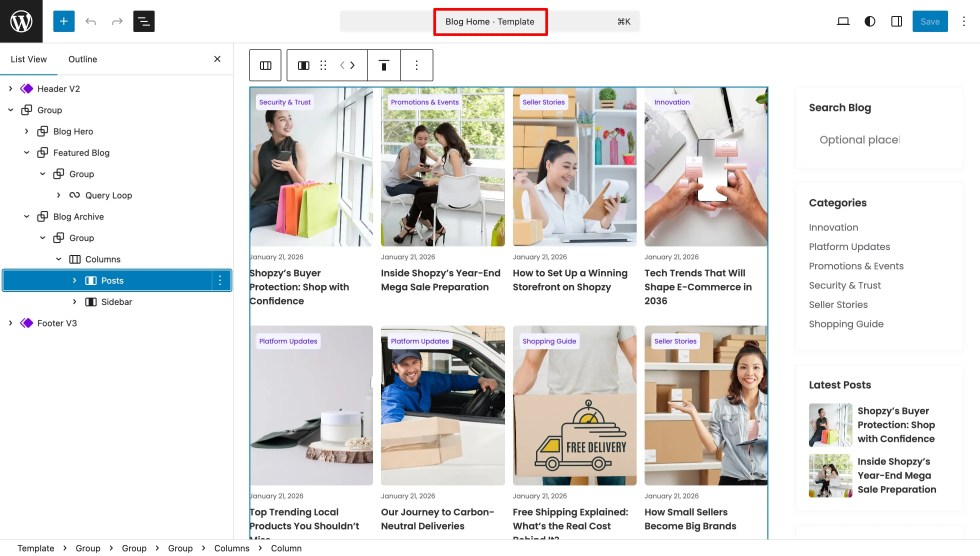The width and height of the screenshot is (980, 556).
Task: Expand the Sidebar column item
Action: point(74,302)
